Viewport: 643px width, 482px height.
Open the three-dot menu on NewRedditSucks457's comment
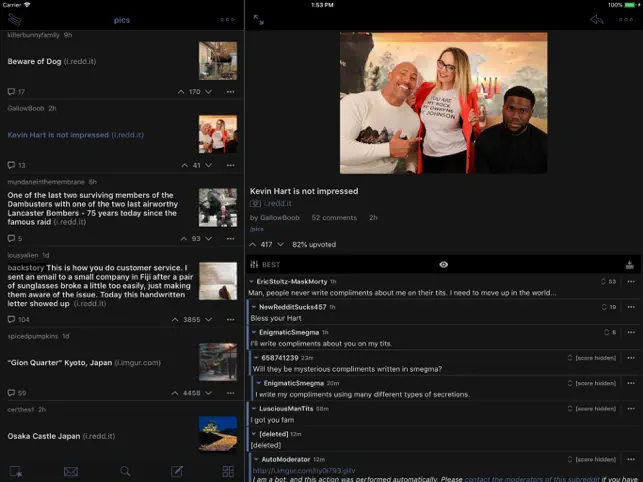pos(630,306)
